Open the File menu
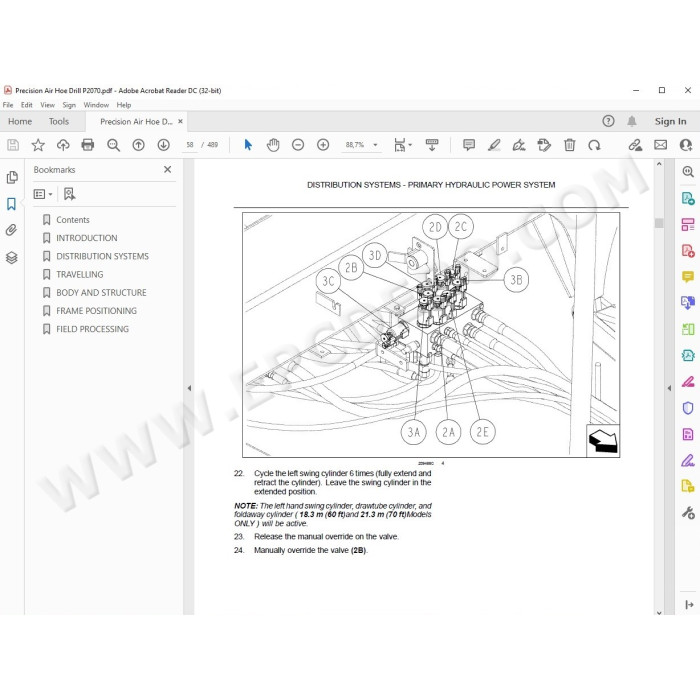Screen dimensions: 700x700 pyautogui.click(x=8, y=105)
